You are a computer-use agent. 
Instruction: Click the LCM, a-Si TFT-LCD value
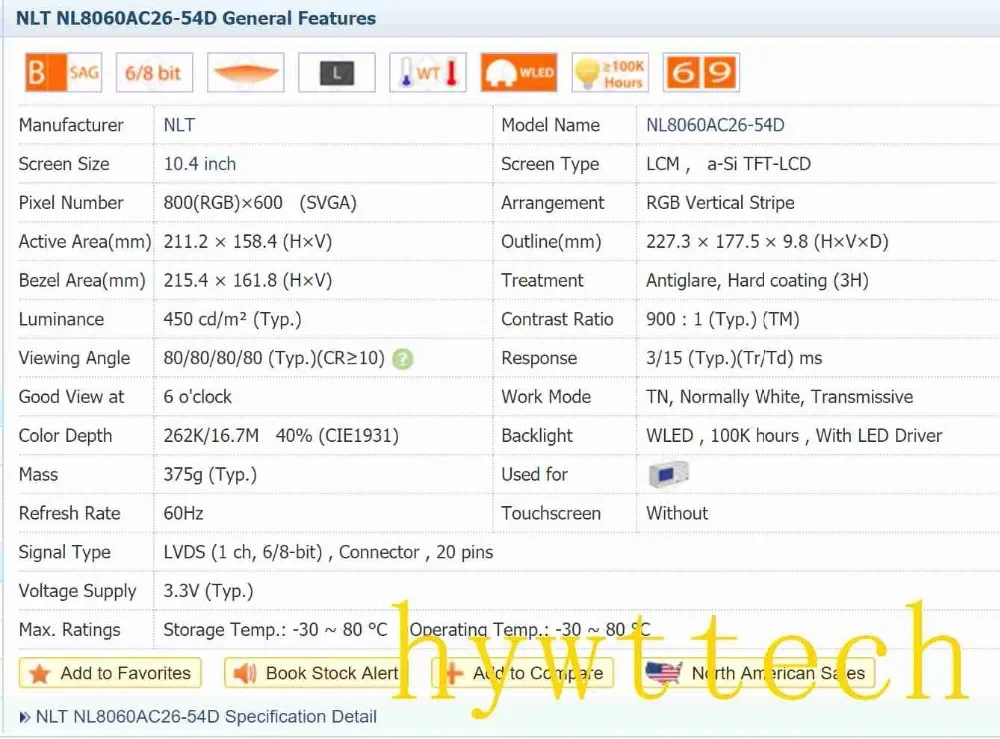click(x=728, y=164)
